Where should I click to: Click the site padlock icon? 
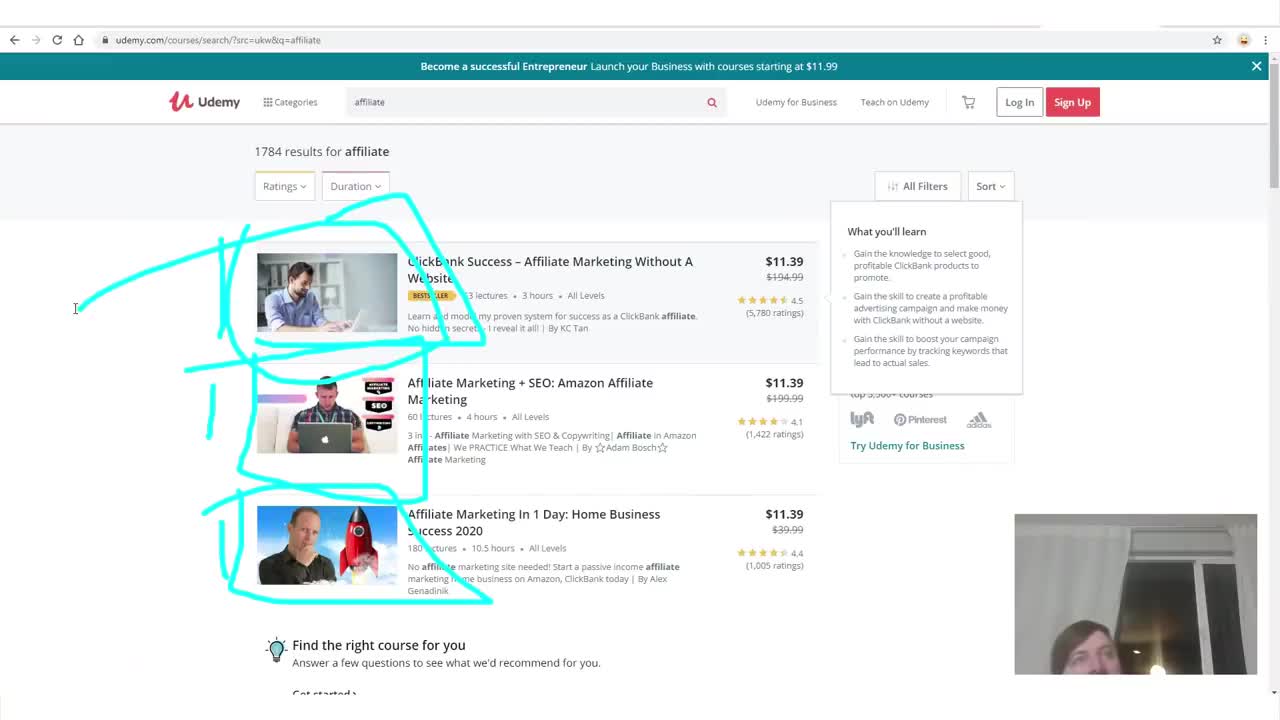(x=104, y=40)
